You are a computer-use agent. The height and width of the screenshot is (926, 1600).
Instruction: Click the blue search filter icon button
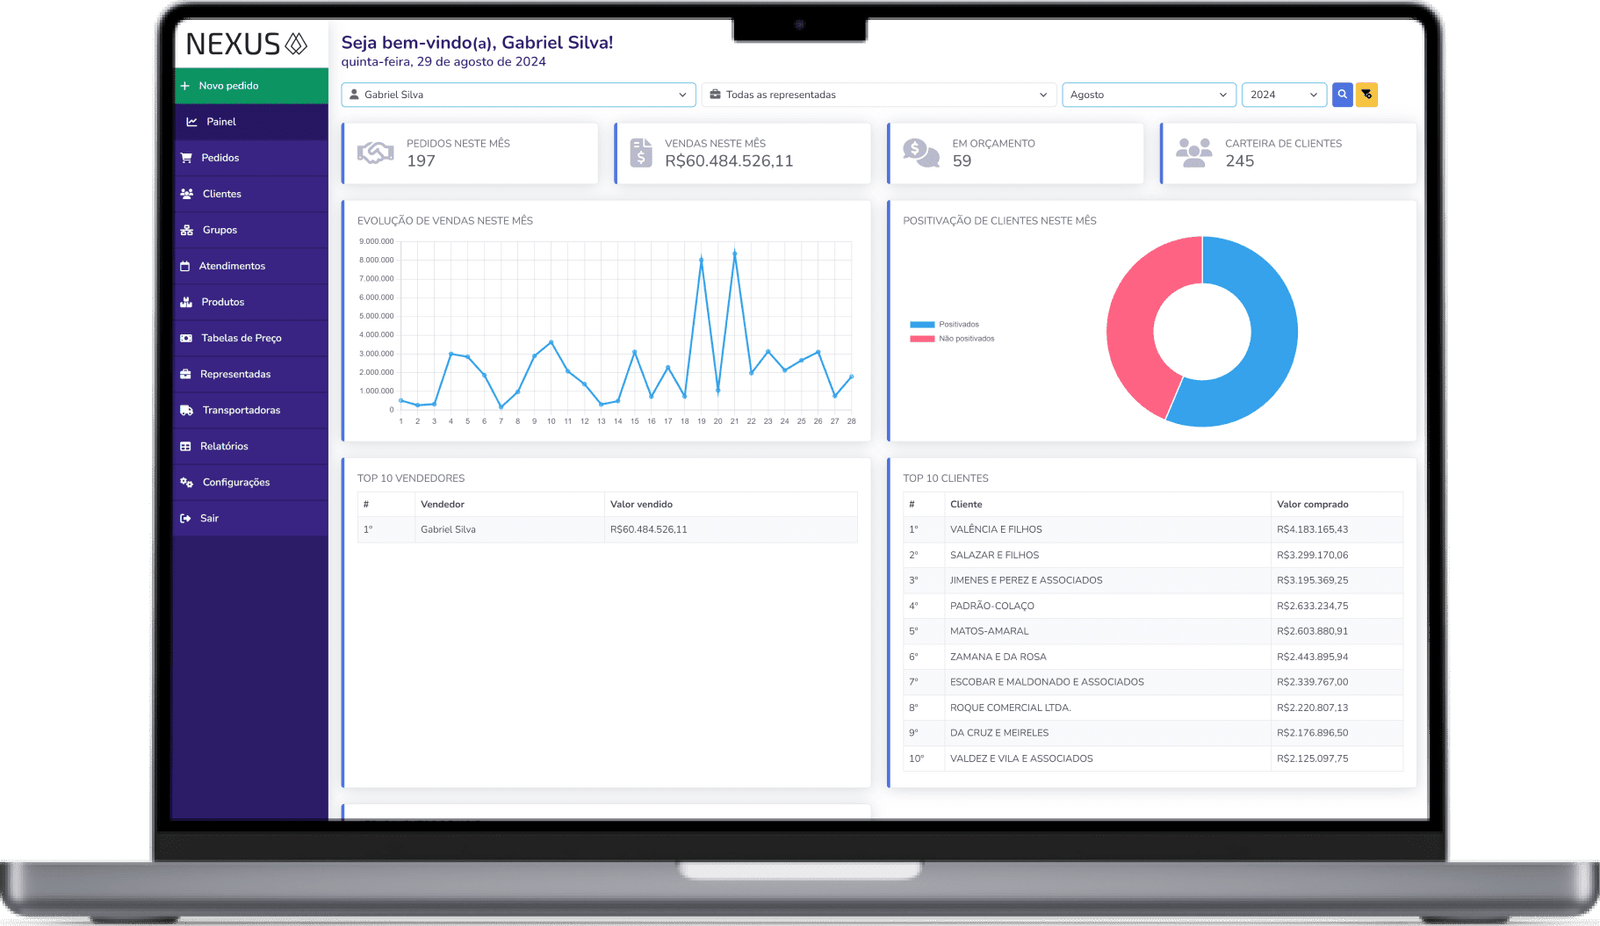click(x=1342, y=95)
